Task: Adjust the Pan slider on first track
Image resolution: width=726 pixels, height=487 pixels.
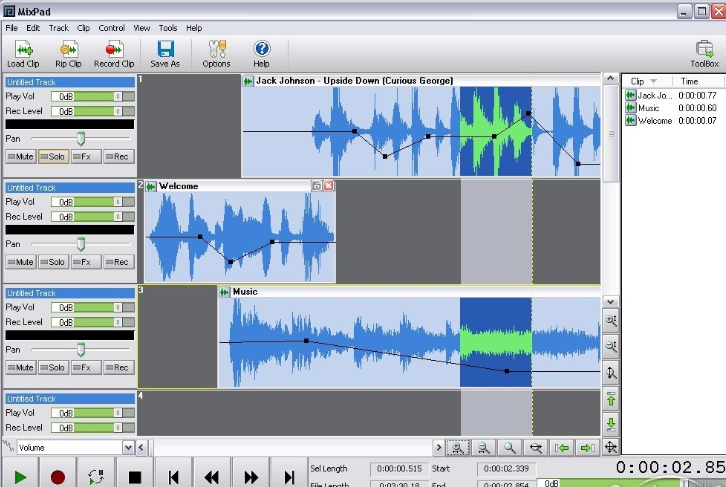Action: coord(81,138)
